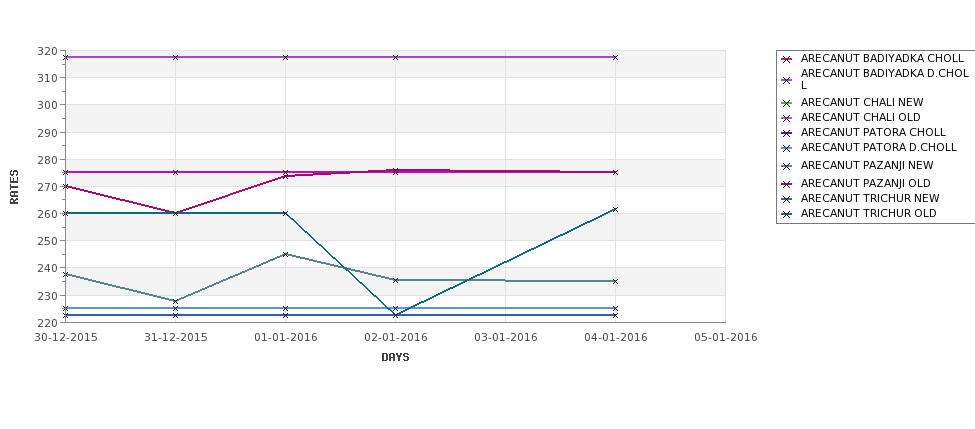The image size is (975, 429).
Task: Click the ARECANUT PATORA D.CHOLL legend marker
Action: [786, 149]
